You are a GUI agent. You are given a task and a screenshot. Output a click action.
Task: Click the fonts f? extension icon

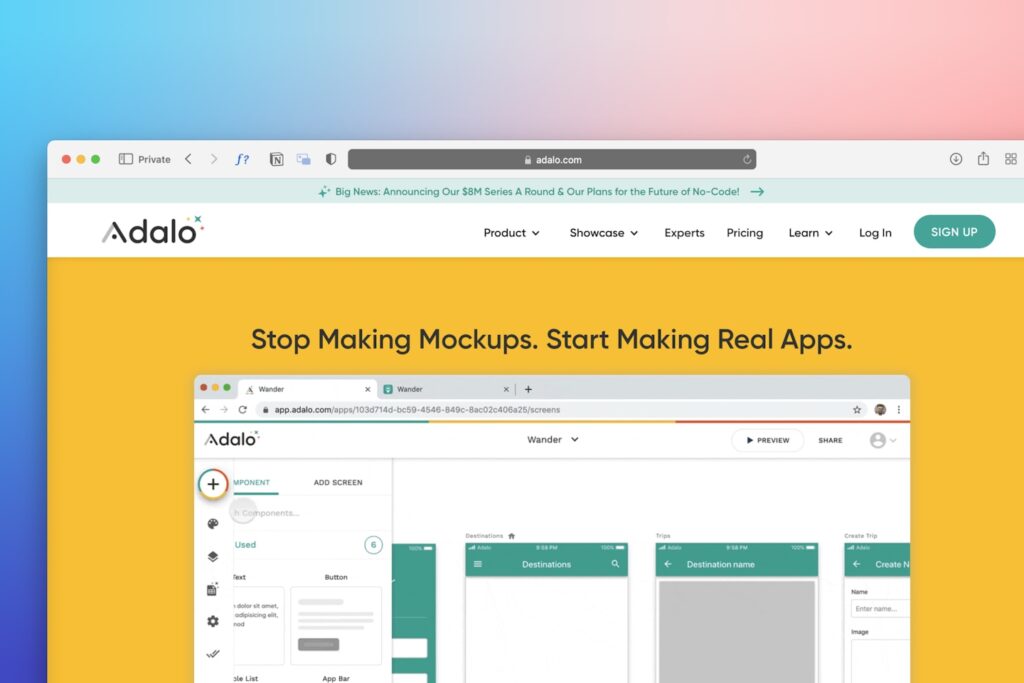tap(242, 159)
